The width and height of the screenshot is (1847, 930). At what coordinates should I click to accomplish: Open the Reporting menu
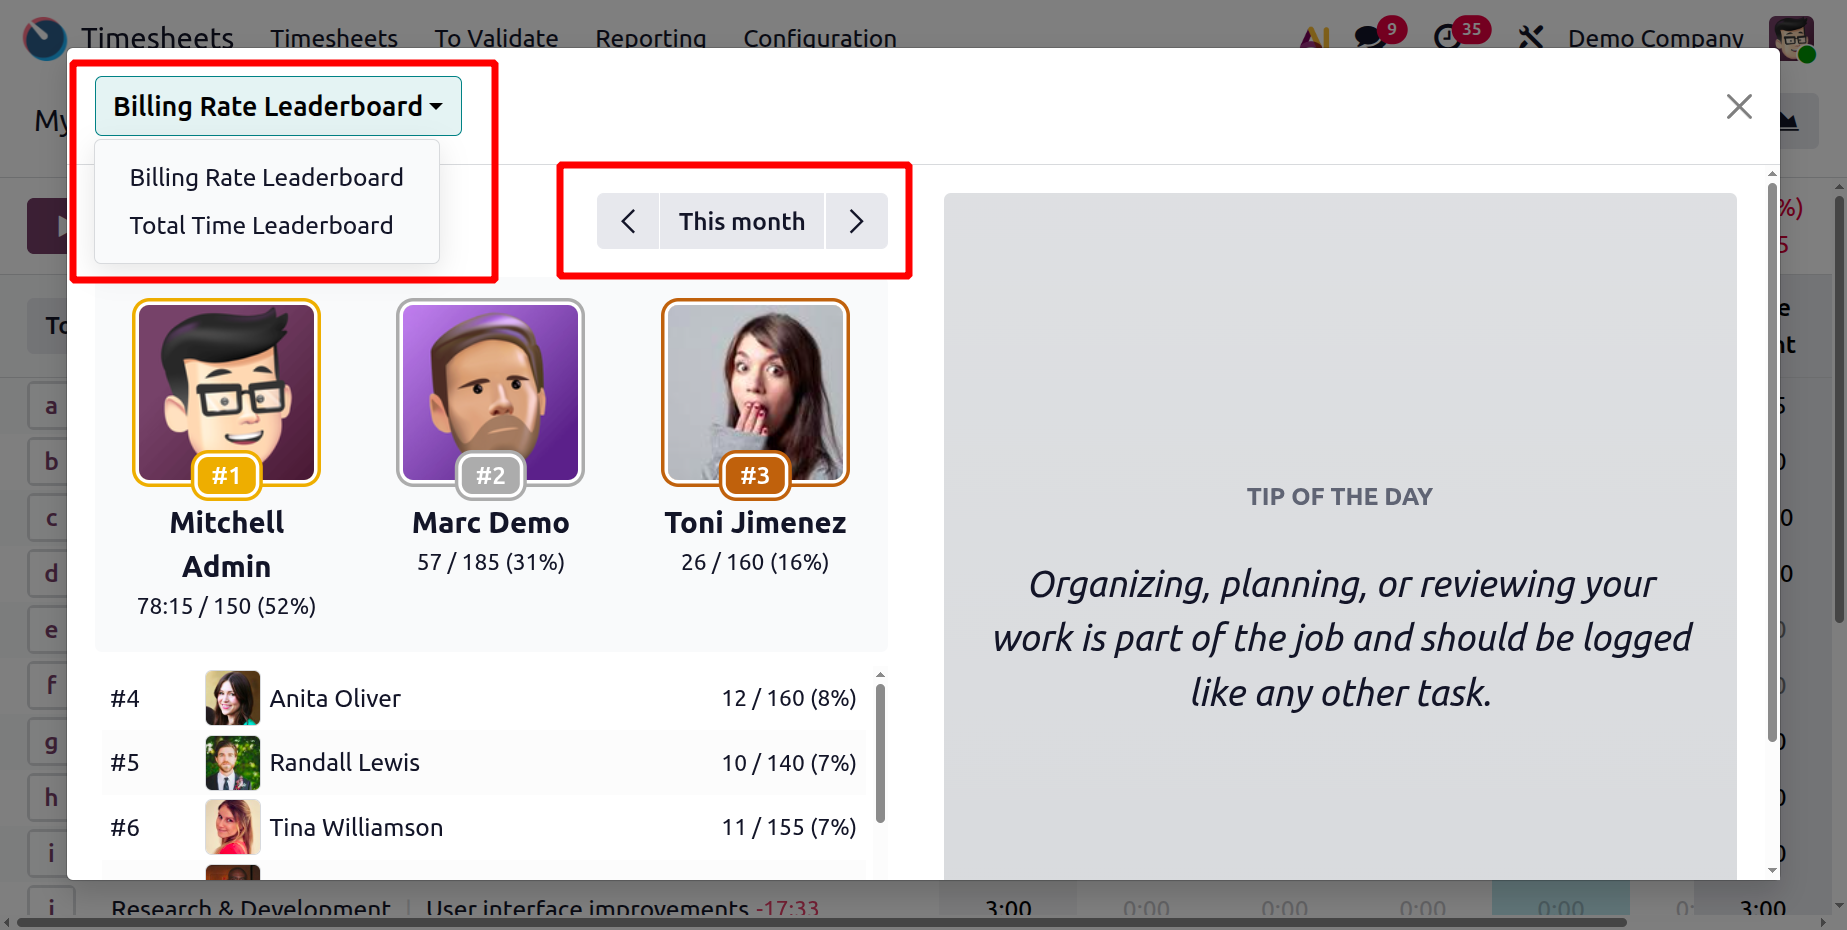650,38
